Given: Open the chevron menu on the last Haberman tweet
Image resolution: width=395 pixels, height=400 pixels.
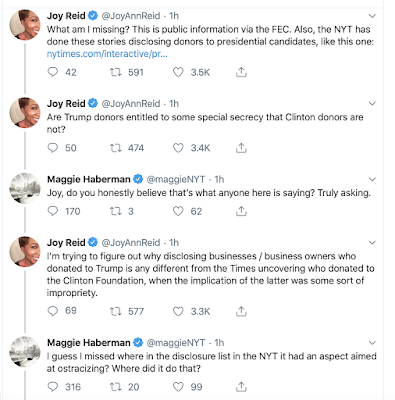Looking at the screenshot, I should click(x=372, y=343).
